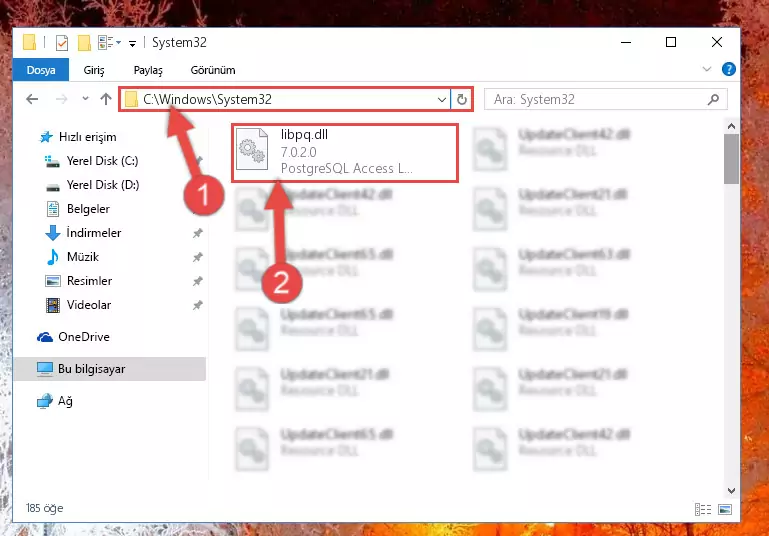Click the search magnifier icon
The height and width of the screenshot is (536, 769).
[x=713, y=100]
